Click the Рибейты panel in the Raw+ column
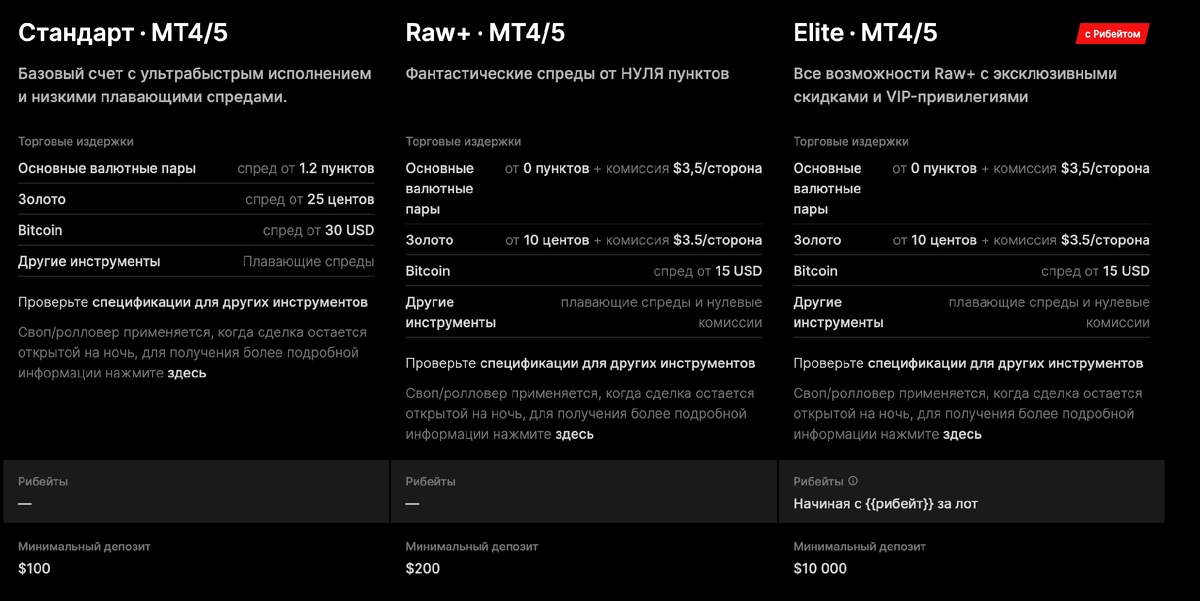1200x601 pixels. [x=583, y=491]
